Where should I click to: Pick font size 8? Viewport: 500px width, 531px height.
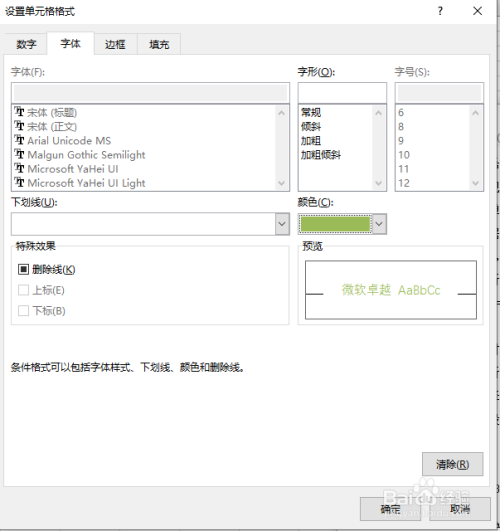[401, 127]
